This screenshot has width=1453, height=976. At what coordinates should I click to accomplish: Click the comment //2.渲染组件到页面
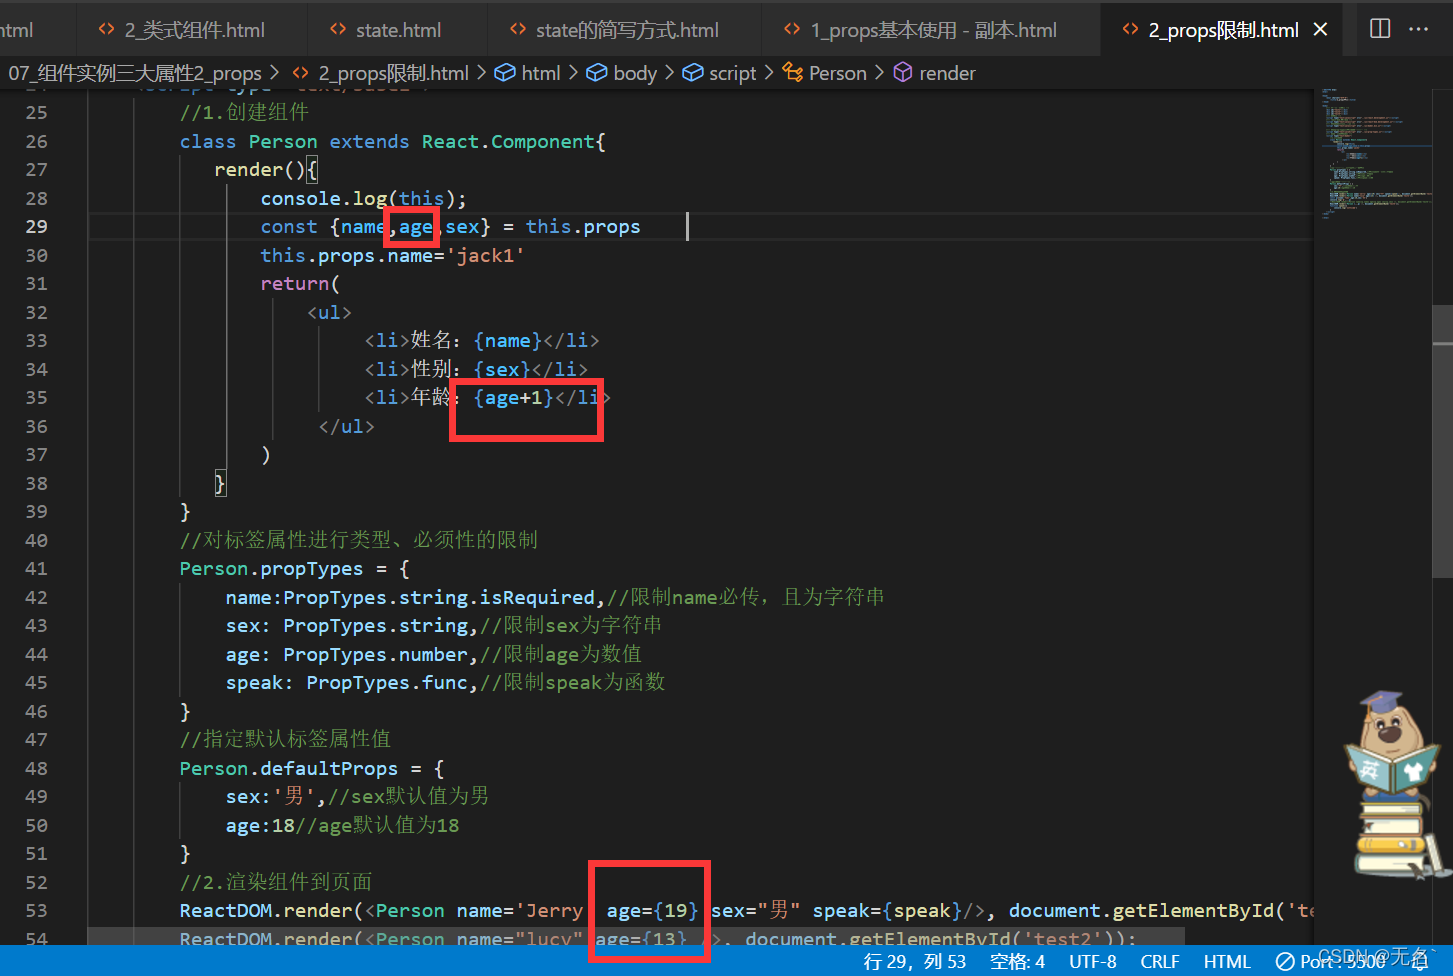276,883
